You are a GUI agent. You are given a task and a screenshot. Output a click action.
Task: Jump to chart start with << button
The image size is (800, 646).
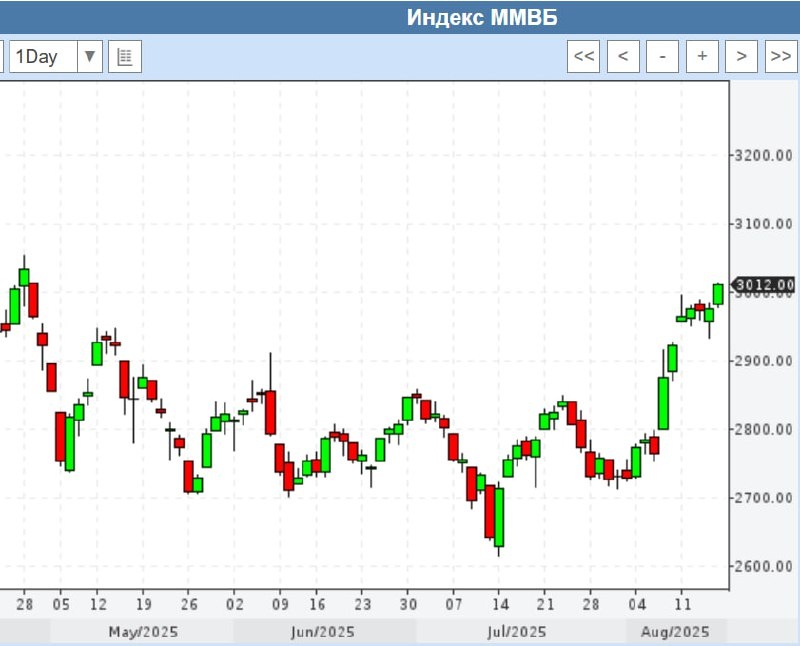[583, 56]
